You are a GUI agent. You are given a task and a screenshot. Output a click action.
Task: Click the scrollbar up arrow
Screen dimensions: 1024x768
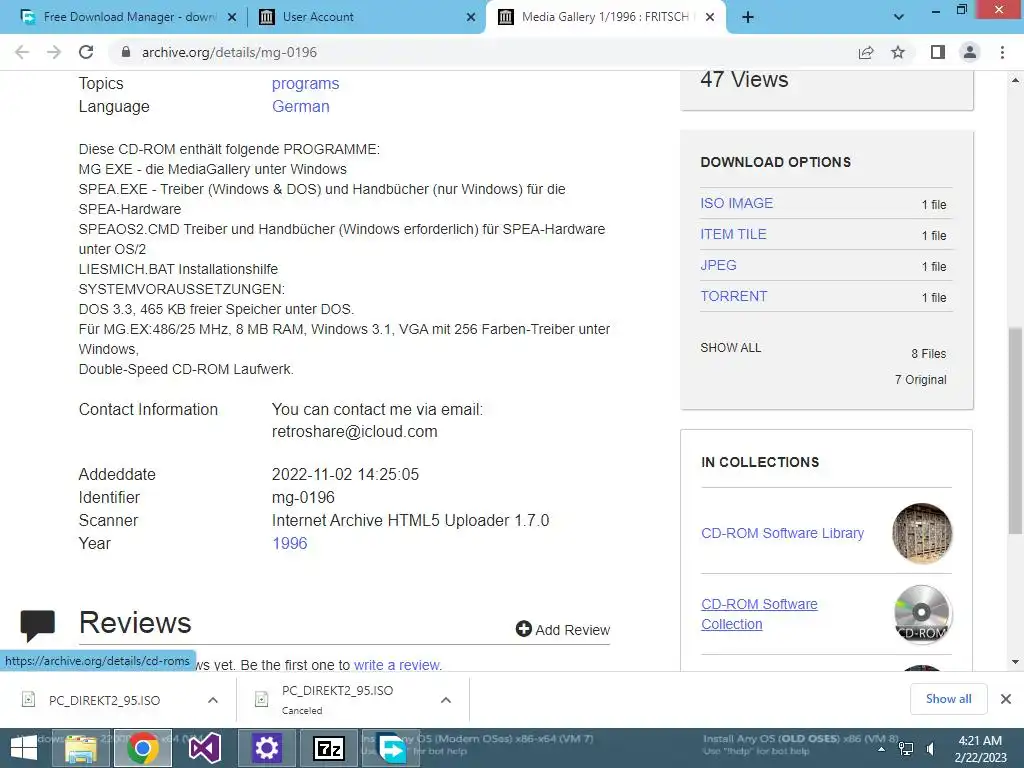click(x=1015, y=80)
